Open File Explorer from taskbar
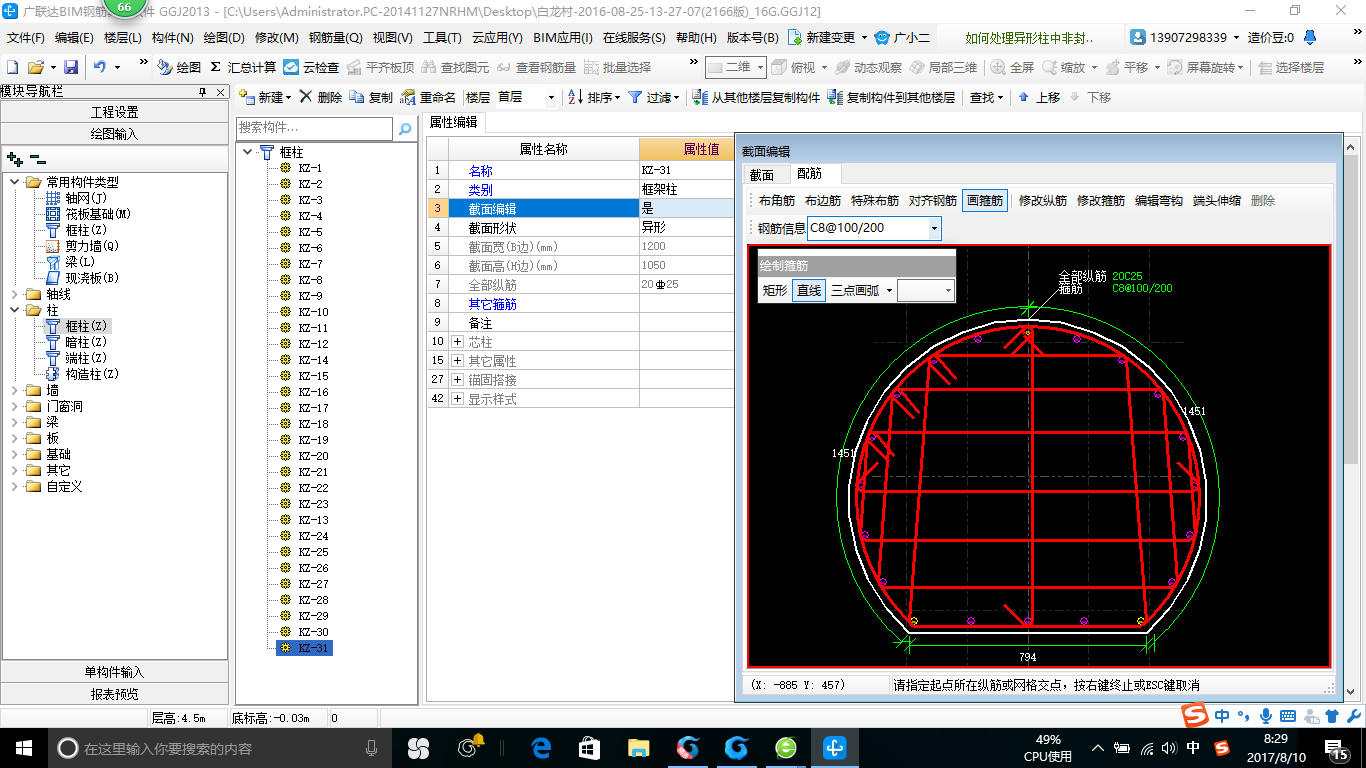The width and height of the screenshot is (1366, 768). tap(638, 747)
